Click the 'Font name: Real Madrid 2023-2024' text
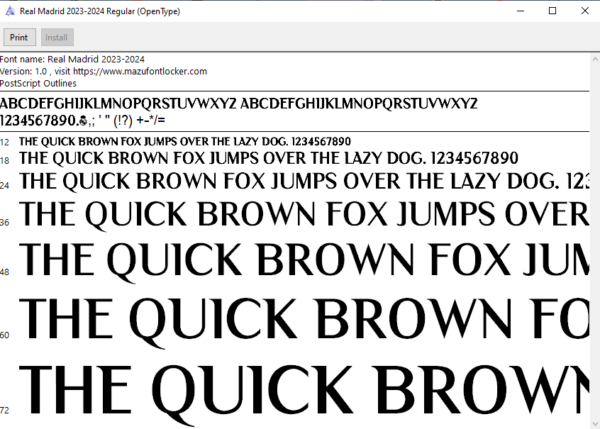Screen dimensions: 600x429 pos(72,59)
